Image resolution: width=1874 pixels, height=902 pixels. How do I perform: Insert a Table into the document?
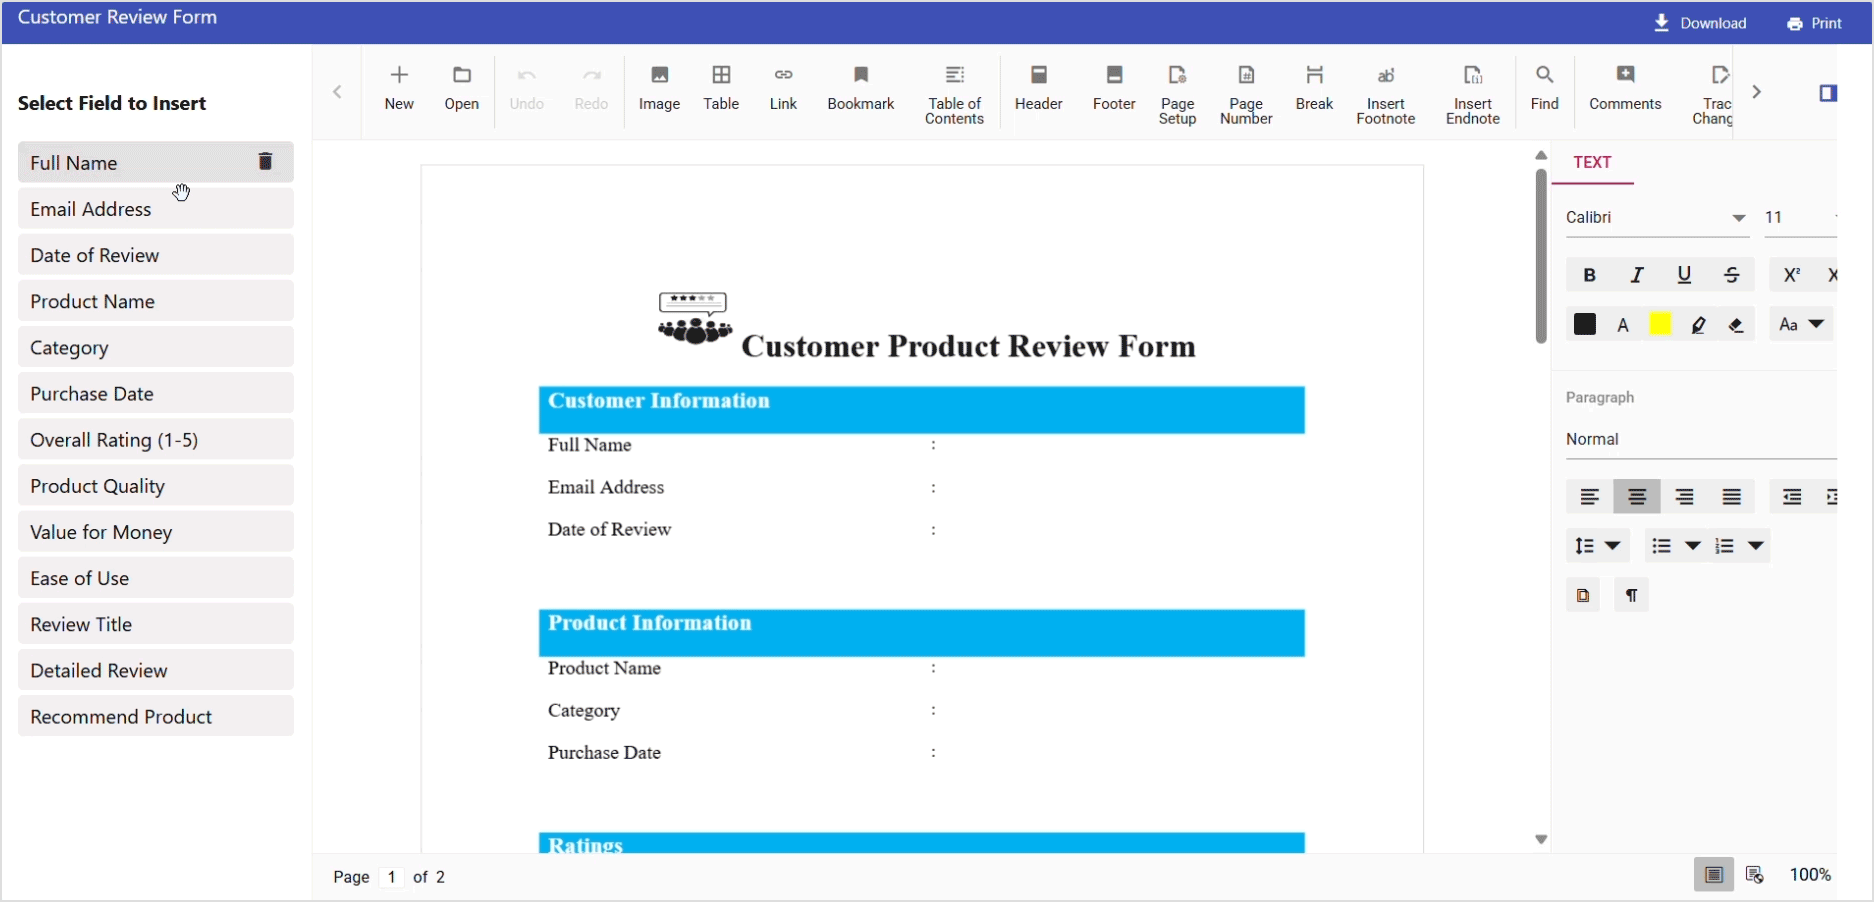point(721,88)
